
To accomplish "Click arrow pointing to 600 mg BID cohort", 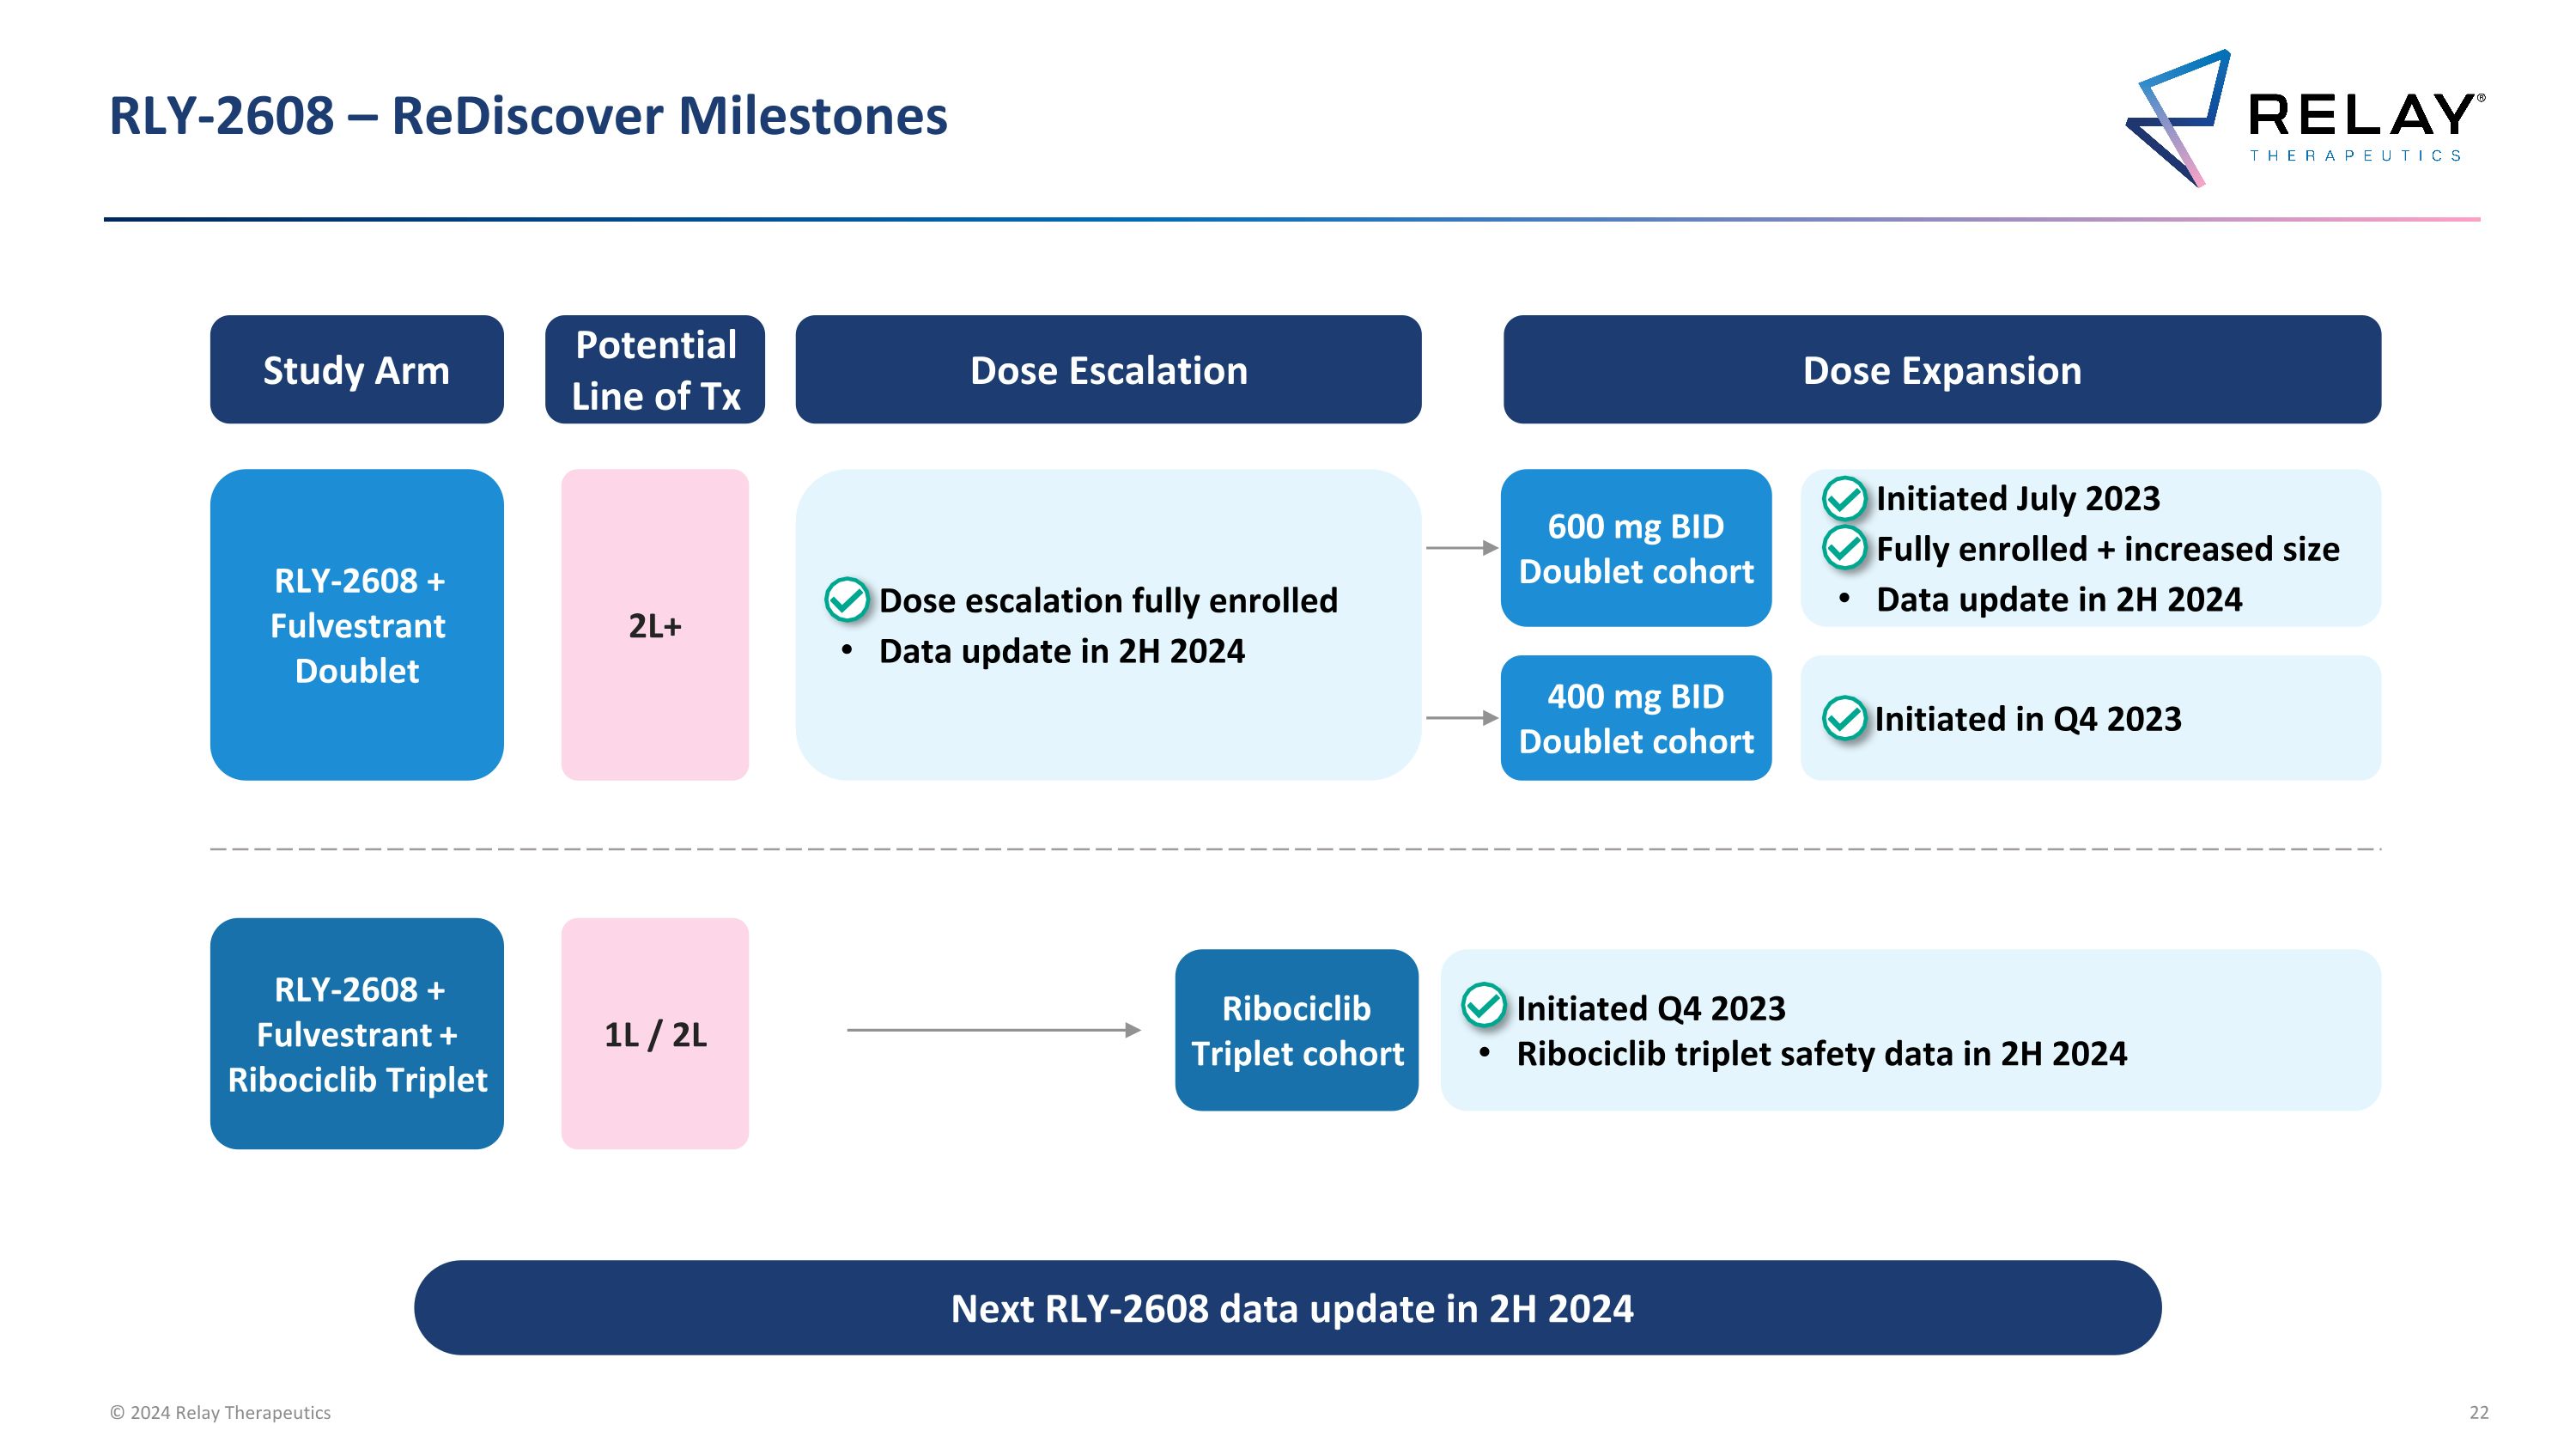I will tap(1461, 548).
